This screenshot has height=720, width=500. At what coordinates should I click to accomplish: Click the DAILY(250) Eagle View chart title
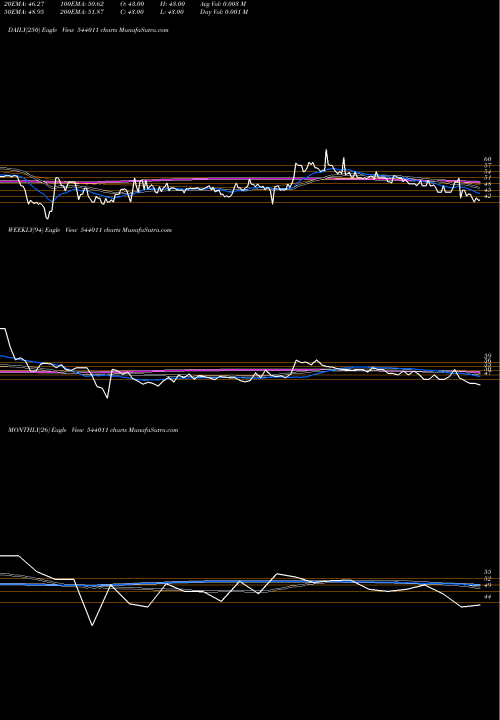coord(88,30)
